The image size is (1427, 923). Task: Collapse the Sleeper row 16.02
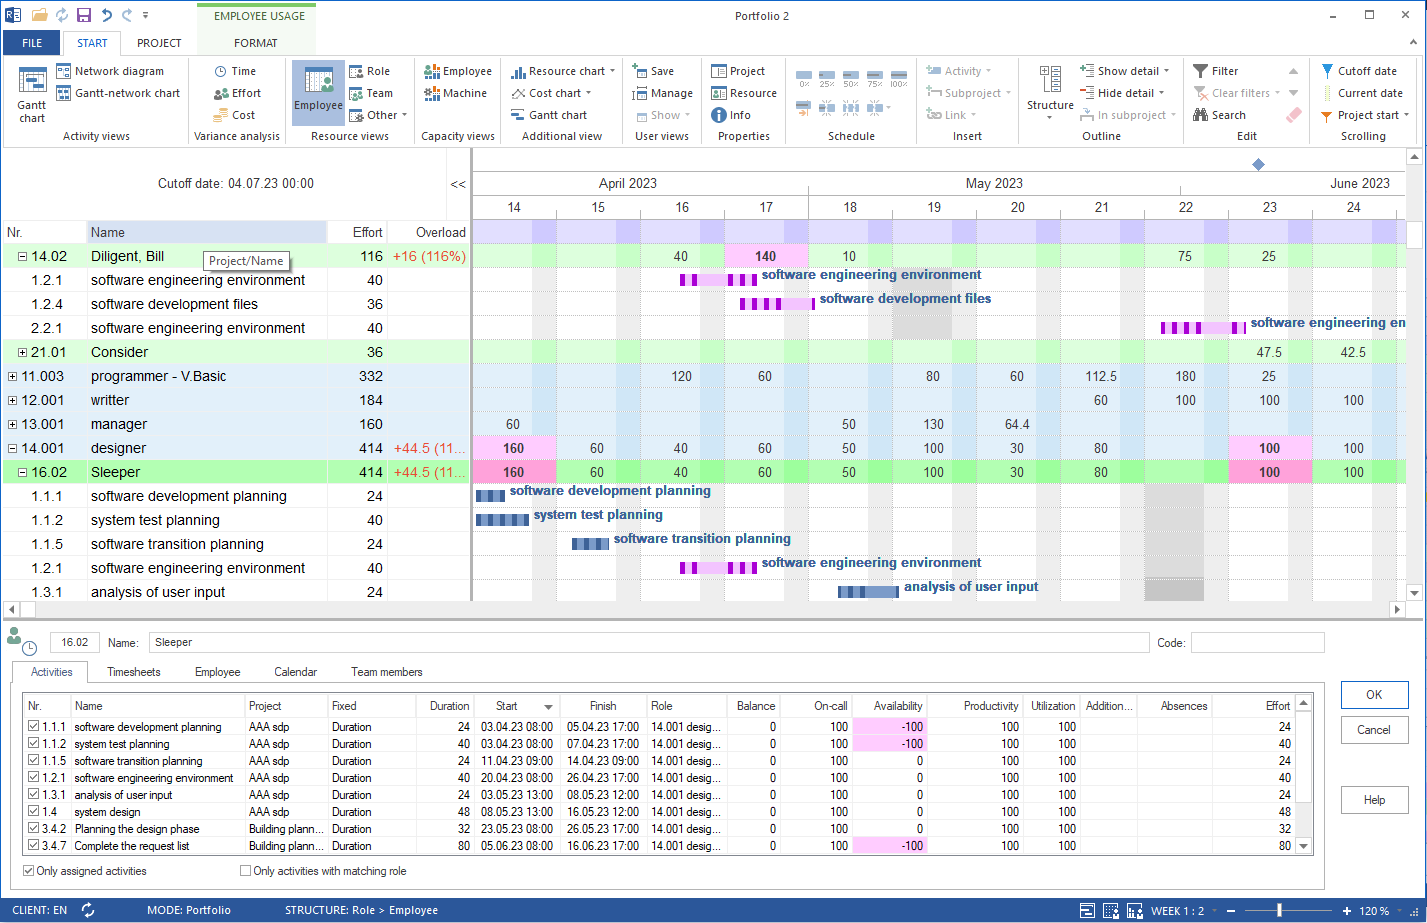22,471
